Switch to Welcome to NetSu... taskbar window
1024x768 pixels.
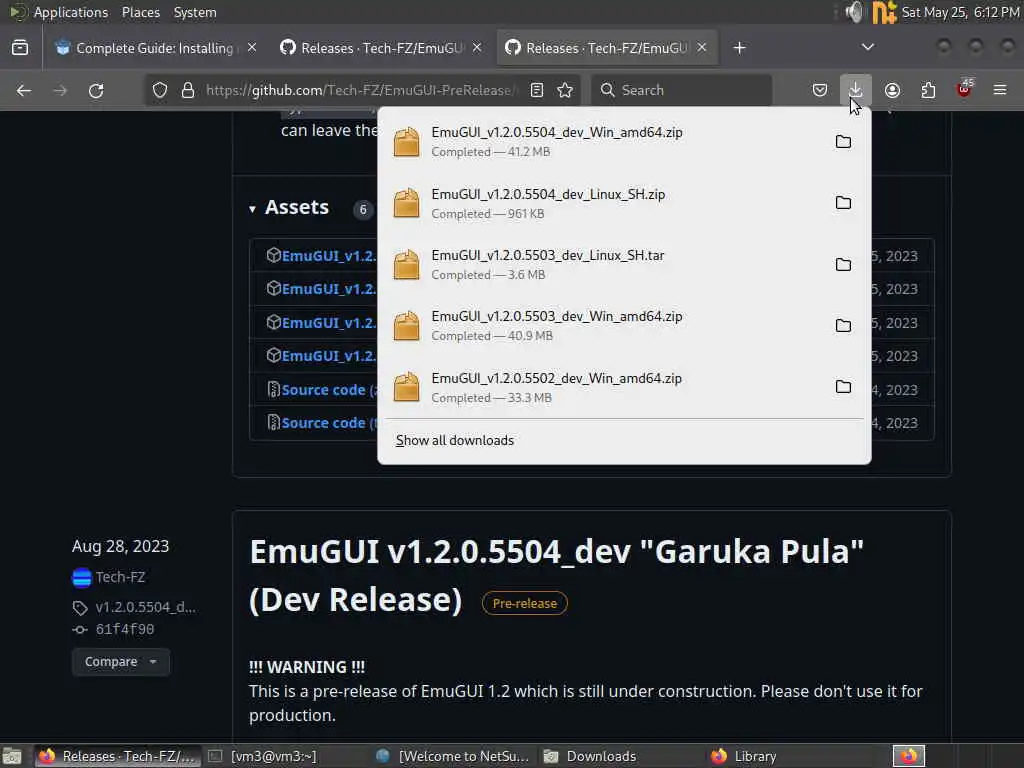pyautogui.click(x=454, y=756)
